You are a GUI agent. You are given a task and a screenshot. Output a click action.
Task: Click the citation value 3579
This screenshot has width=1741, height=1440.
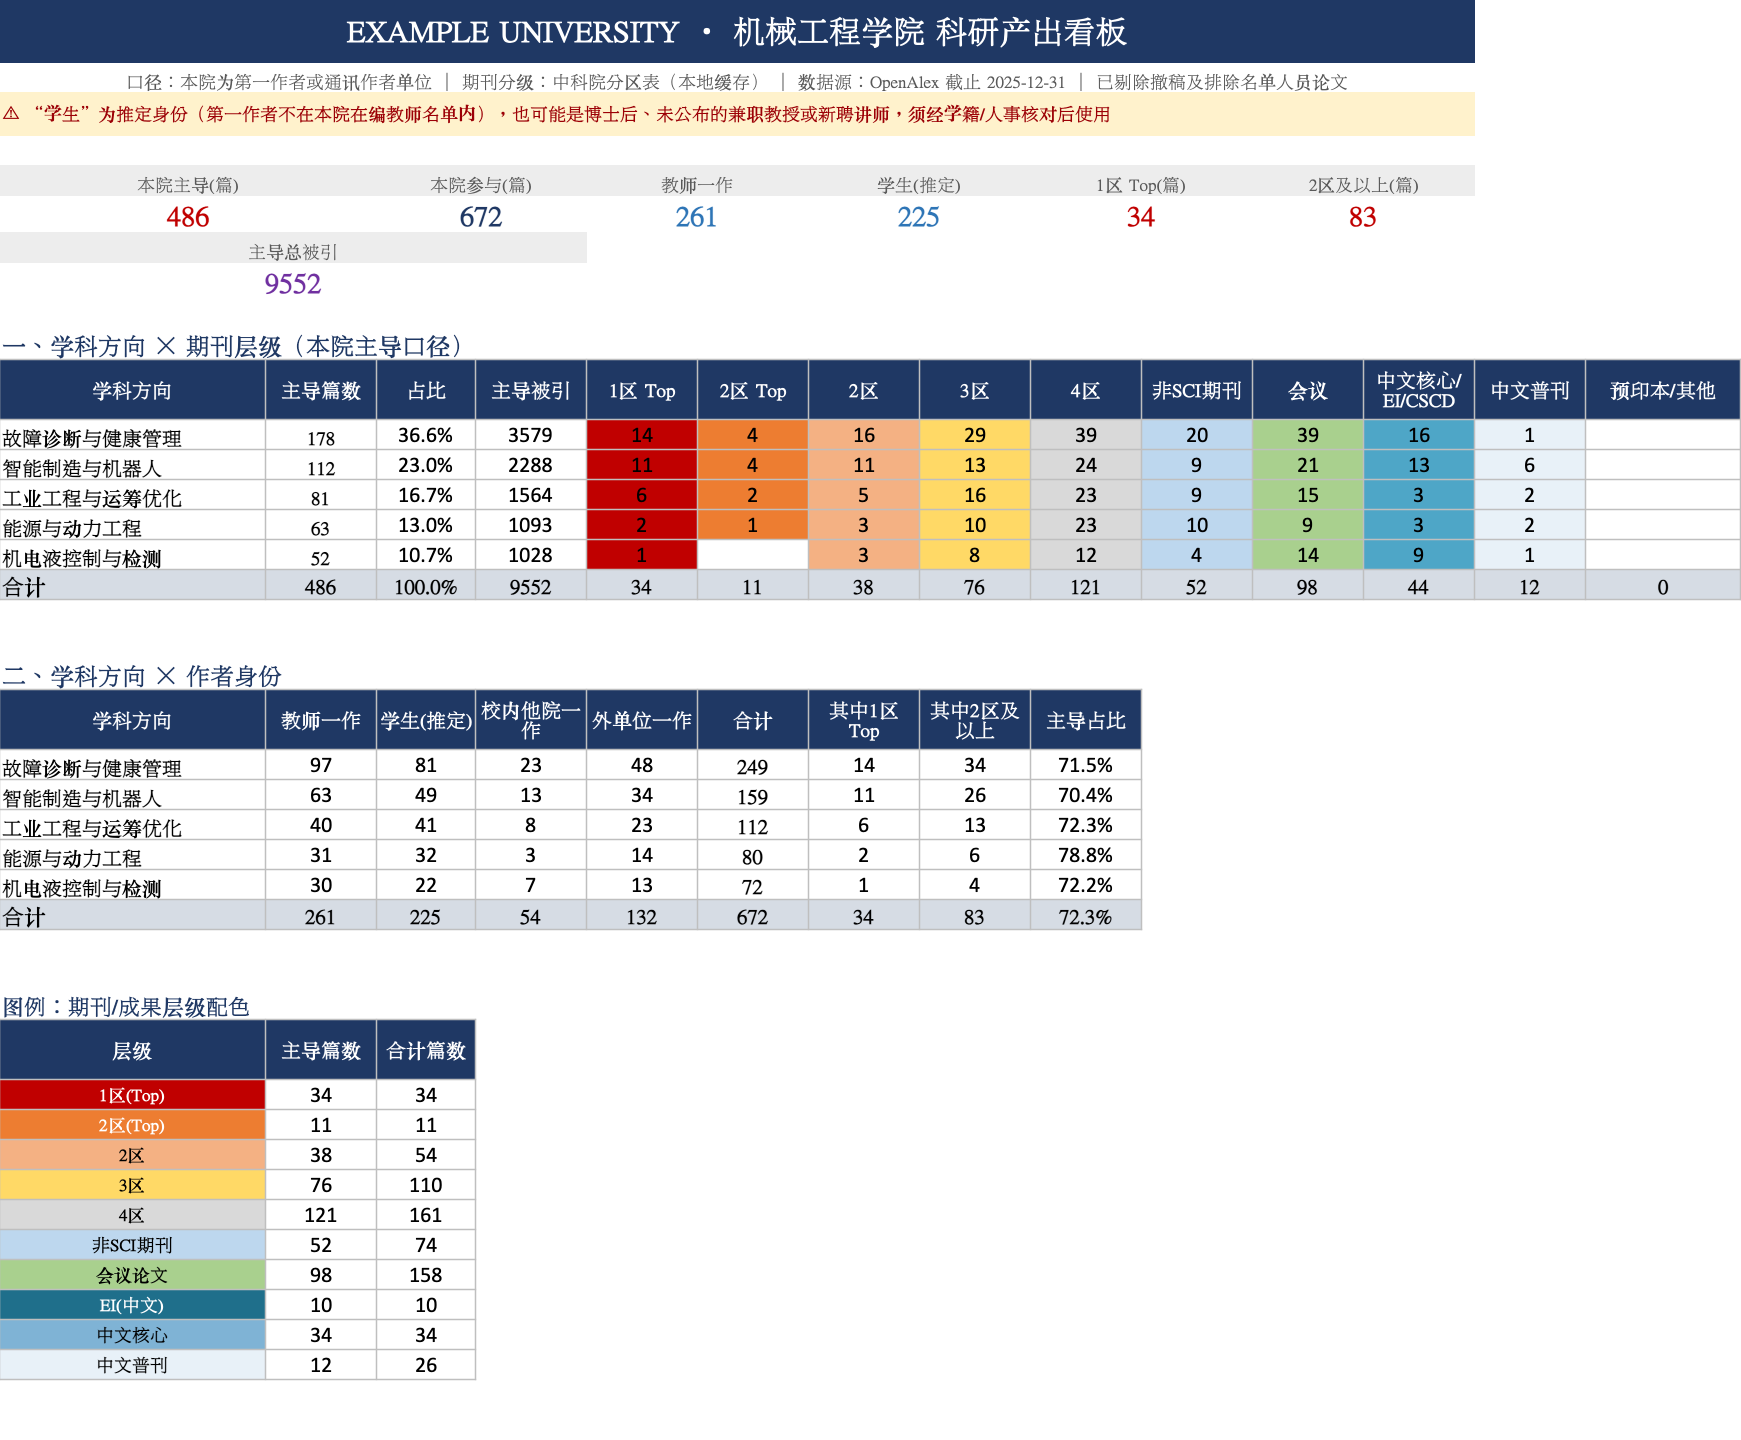[x=531, y=435]
